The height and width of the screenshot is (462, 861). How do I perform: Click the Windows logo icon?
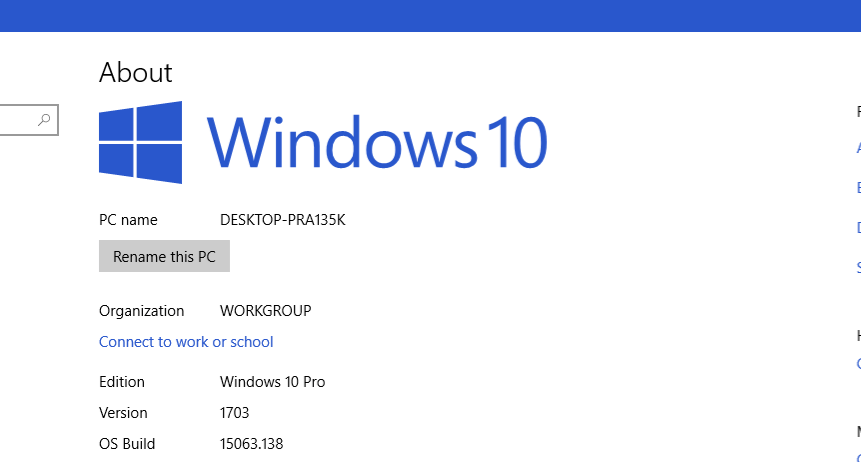point(141,142)
